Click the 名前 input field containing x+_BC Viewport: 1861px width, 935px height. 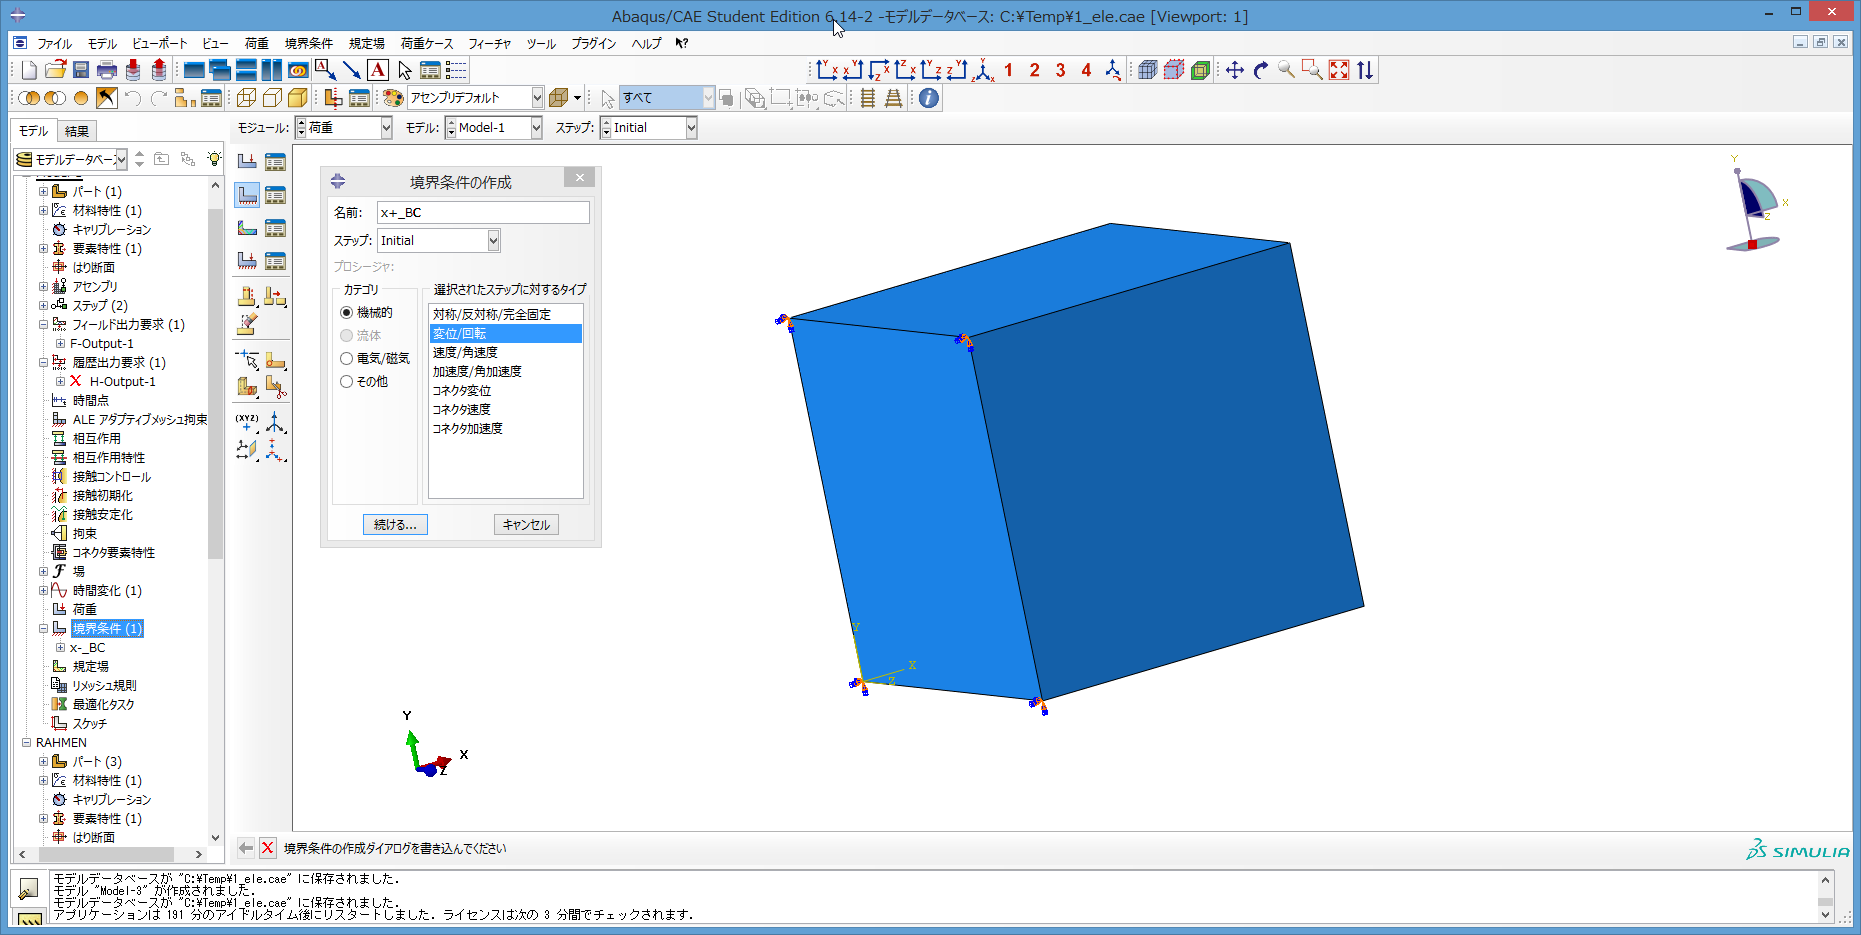[x=483, y=213]
